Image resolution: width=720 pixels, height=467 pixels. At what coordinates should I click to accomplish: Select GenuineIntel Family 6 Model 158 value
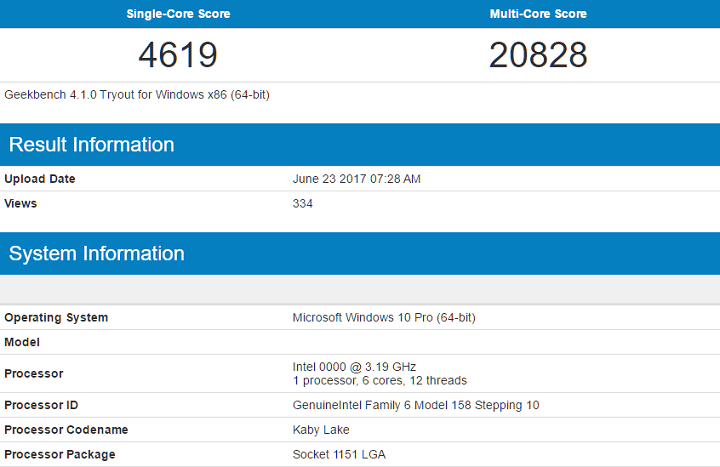tap(416, 405)
